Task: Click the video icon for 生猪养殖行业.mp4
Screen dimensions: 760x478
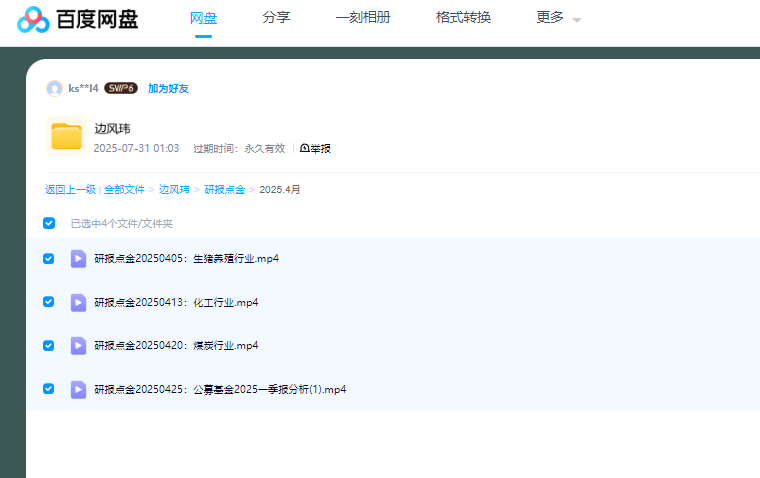Action: [x=78, y=258]
